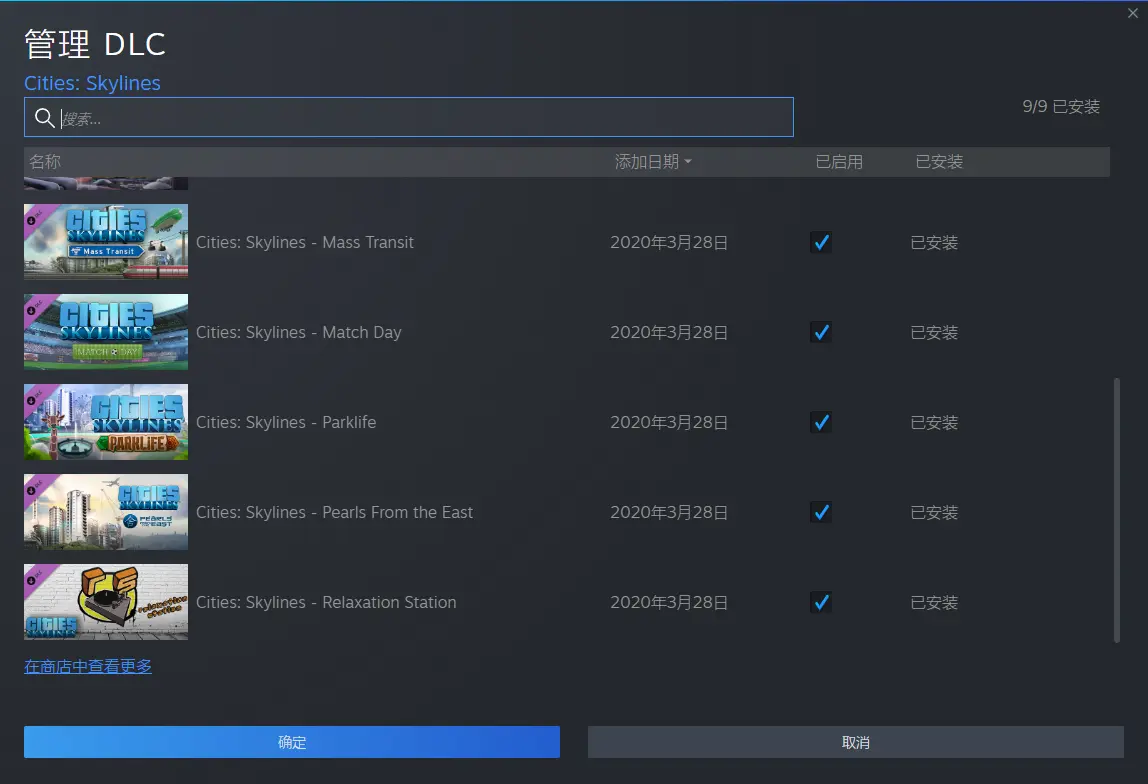Screen dimensions: 1148x784
Task: Click the 在商店中查看更多 link
Action: 88,666
